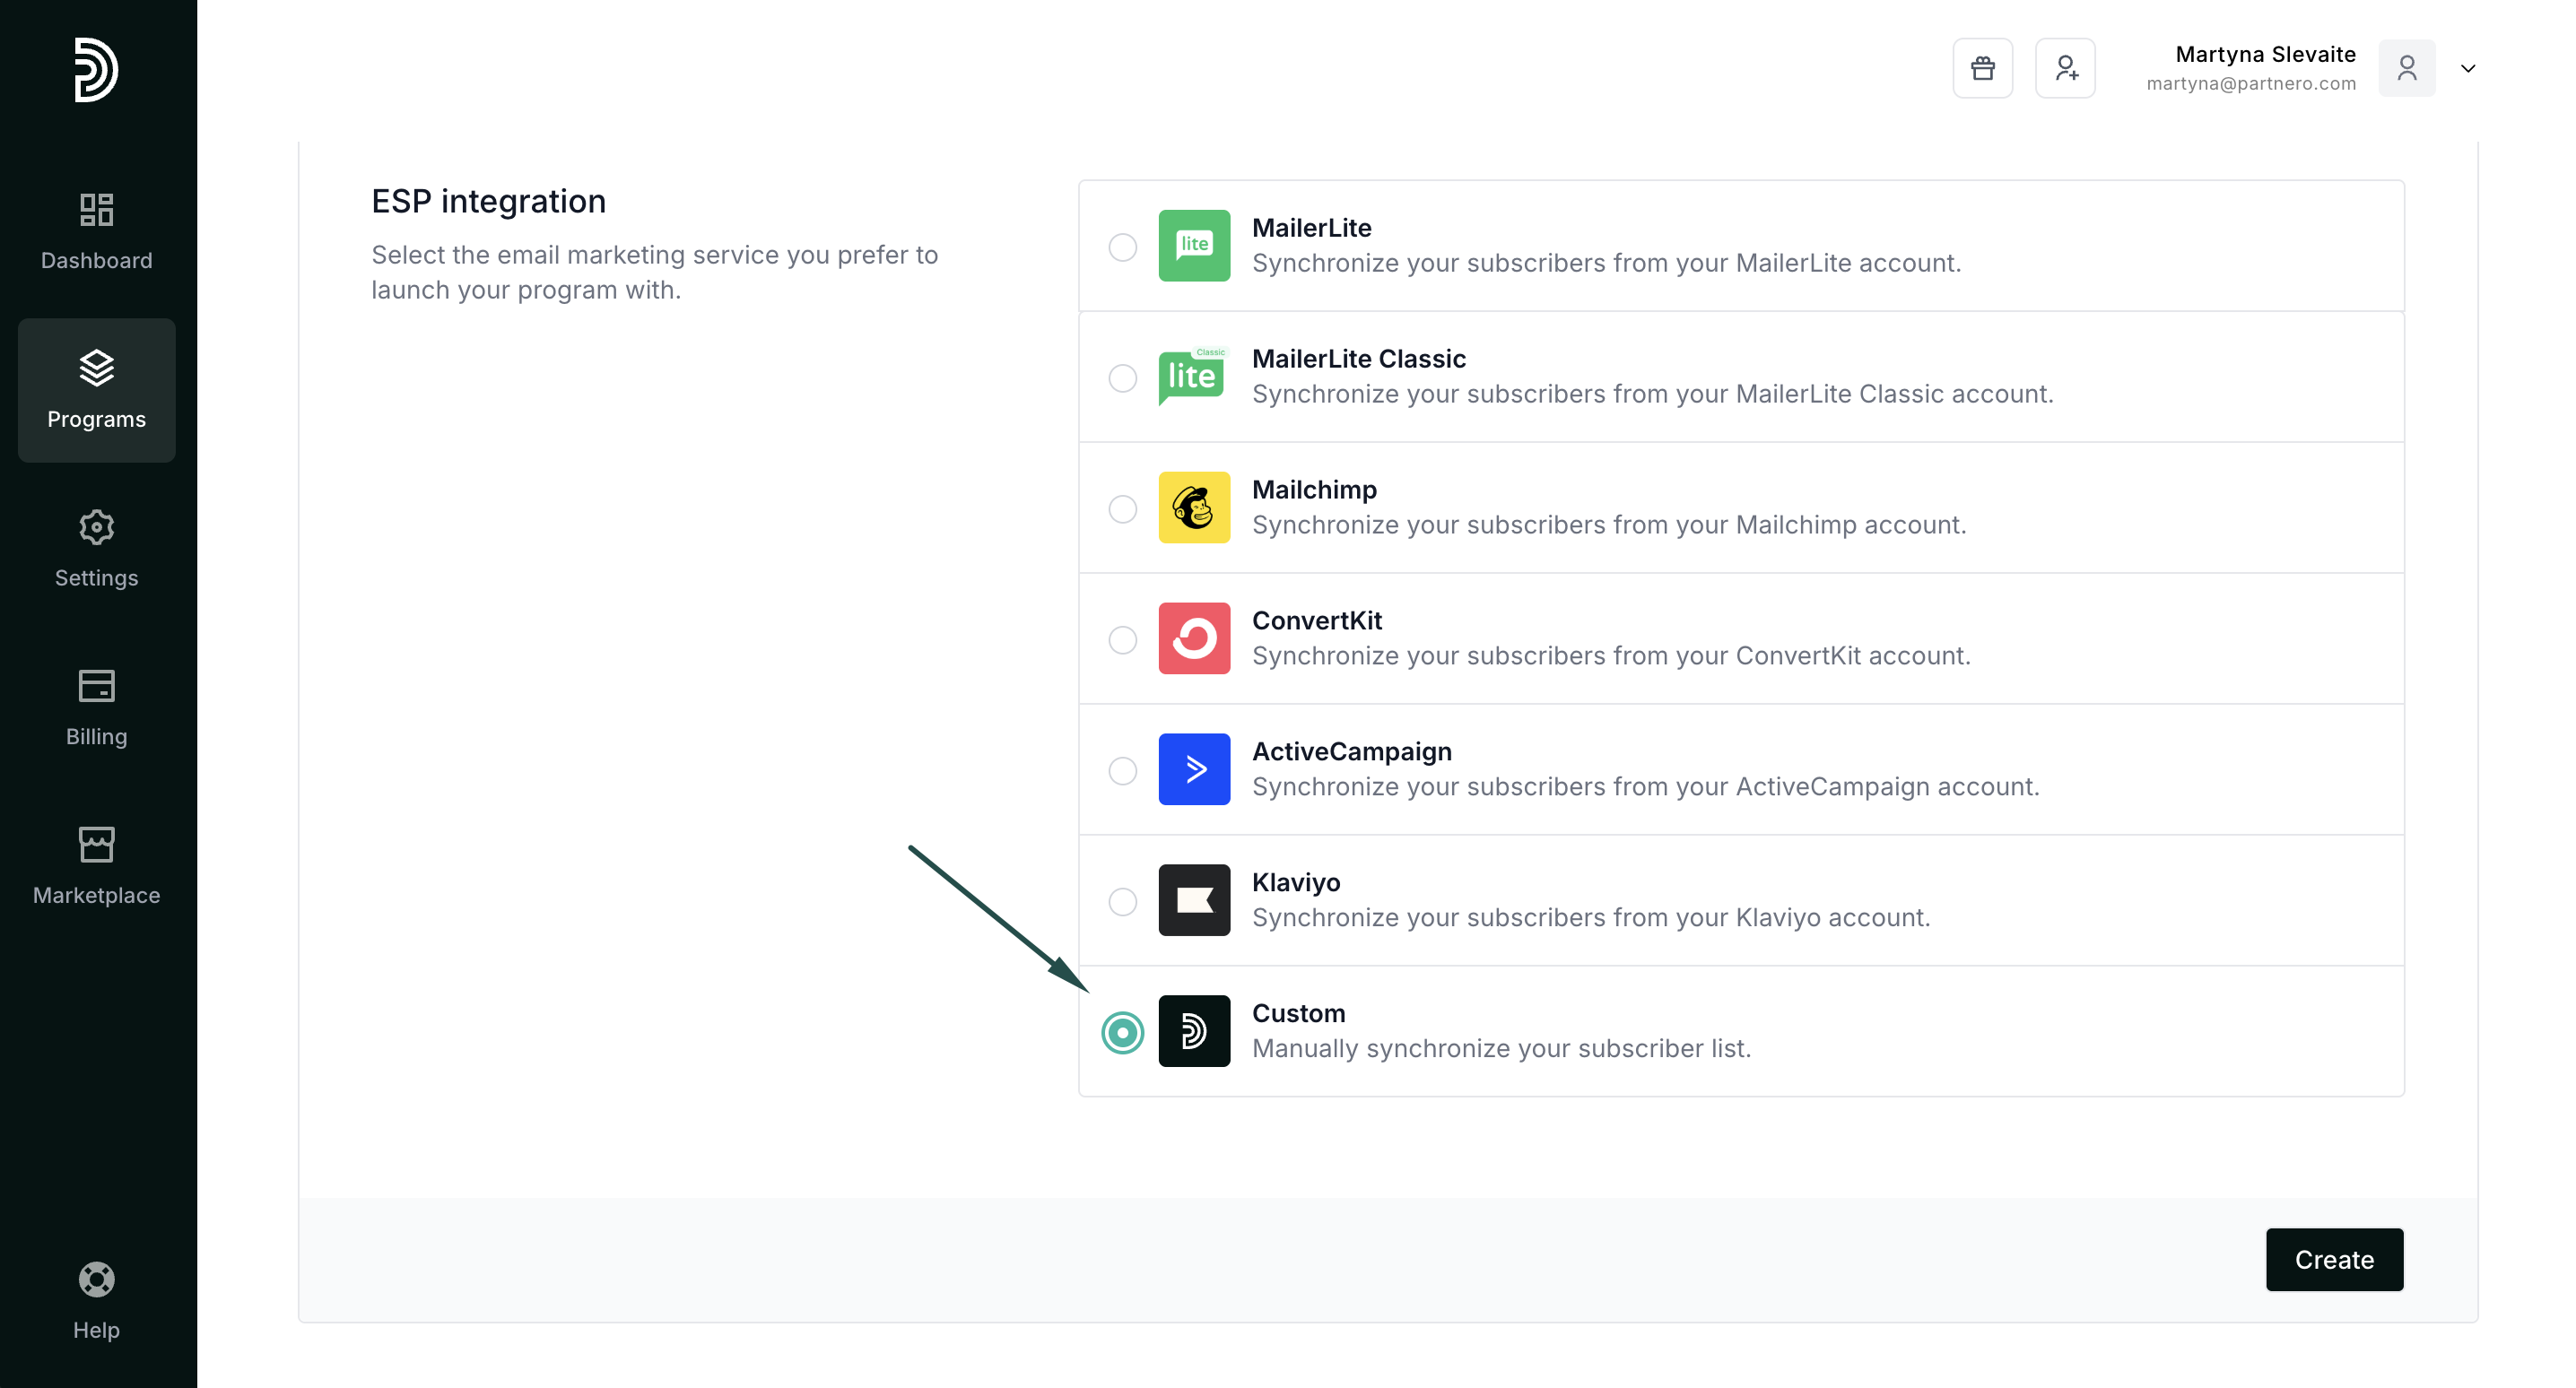Open Settings in the sidebar
This screenshot has height=1388, width=2576.
96,549
